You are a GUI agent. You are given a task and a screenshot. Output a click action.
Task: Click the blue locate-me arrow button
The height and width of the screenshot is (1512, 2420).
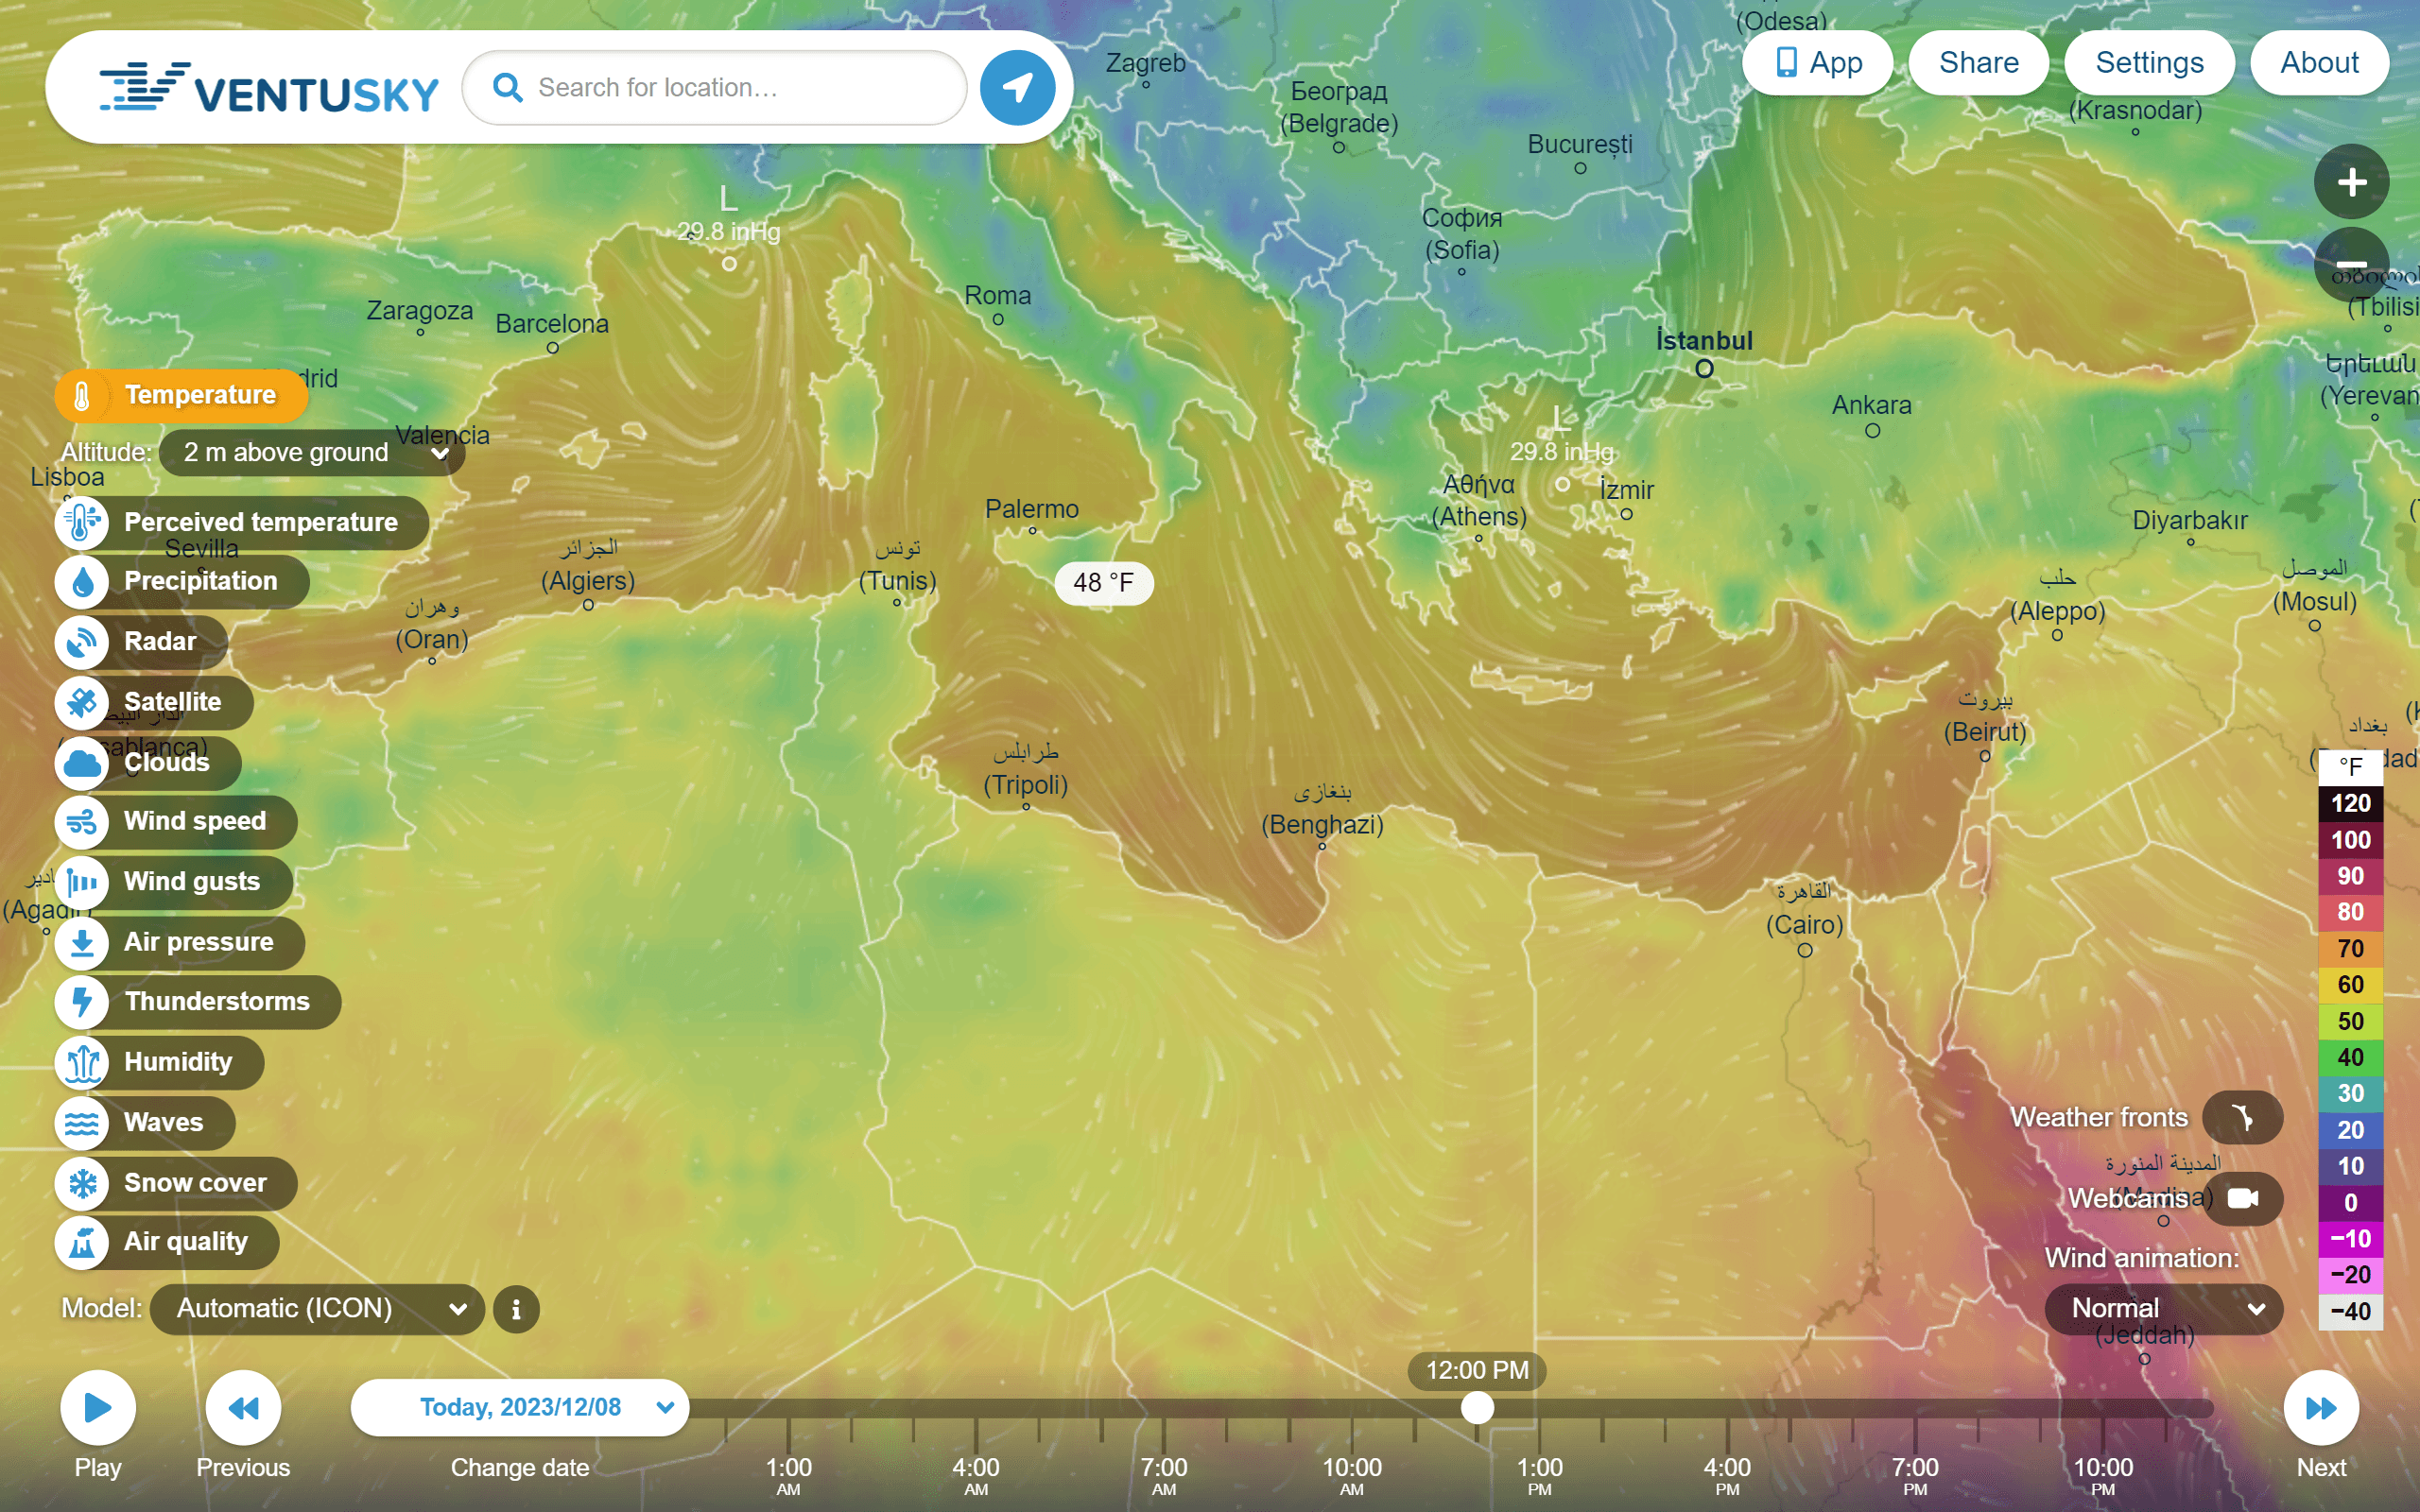(x=1017, y=88)
